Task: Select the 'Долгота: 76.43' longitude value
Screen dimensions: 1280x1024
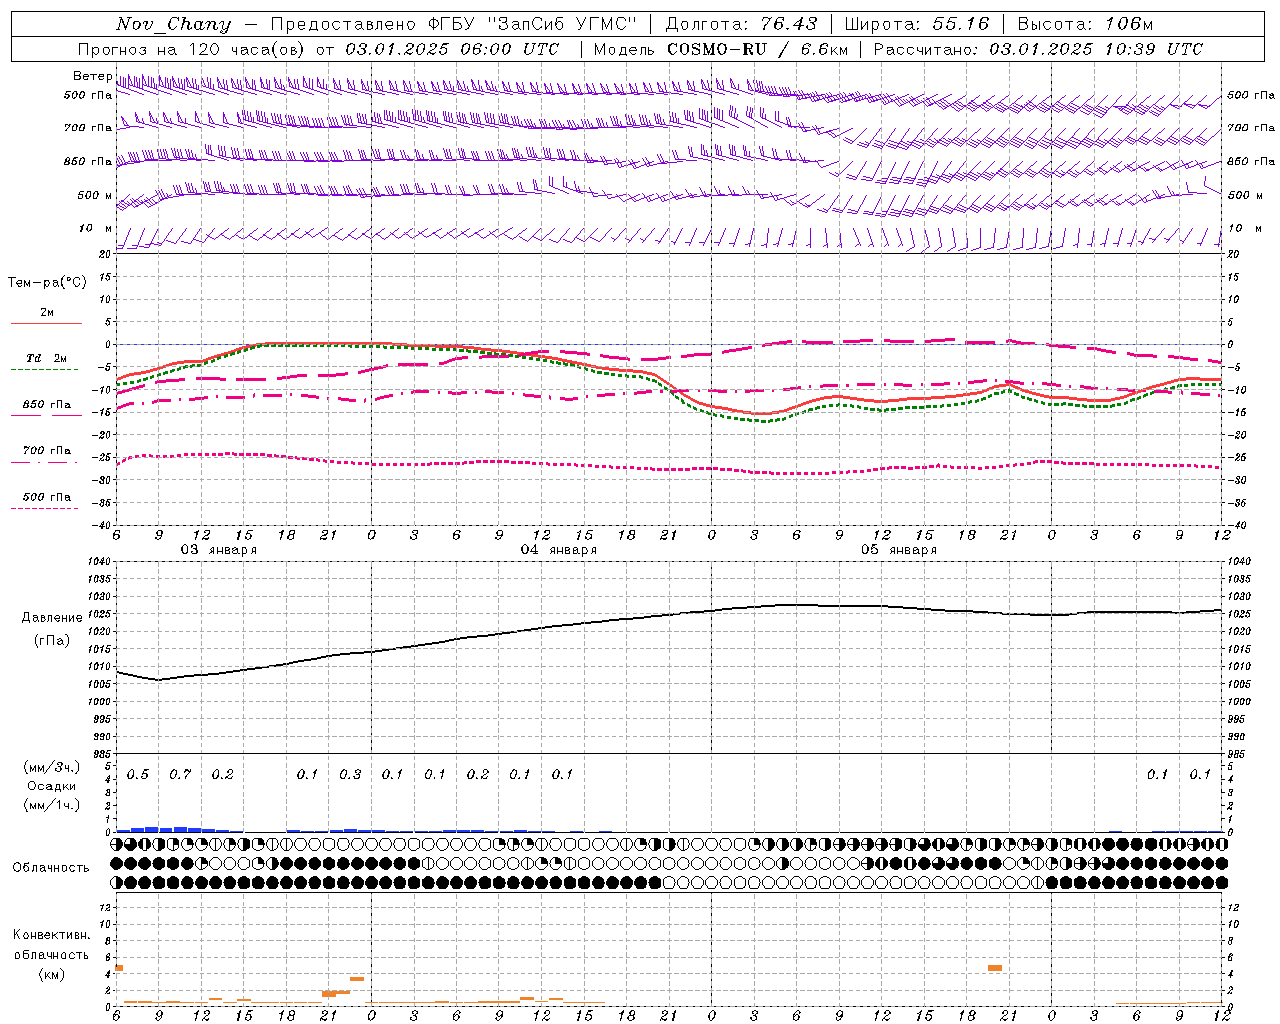Action: pos(741,24)
